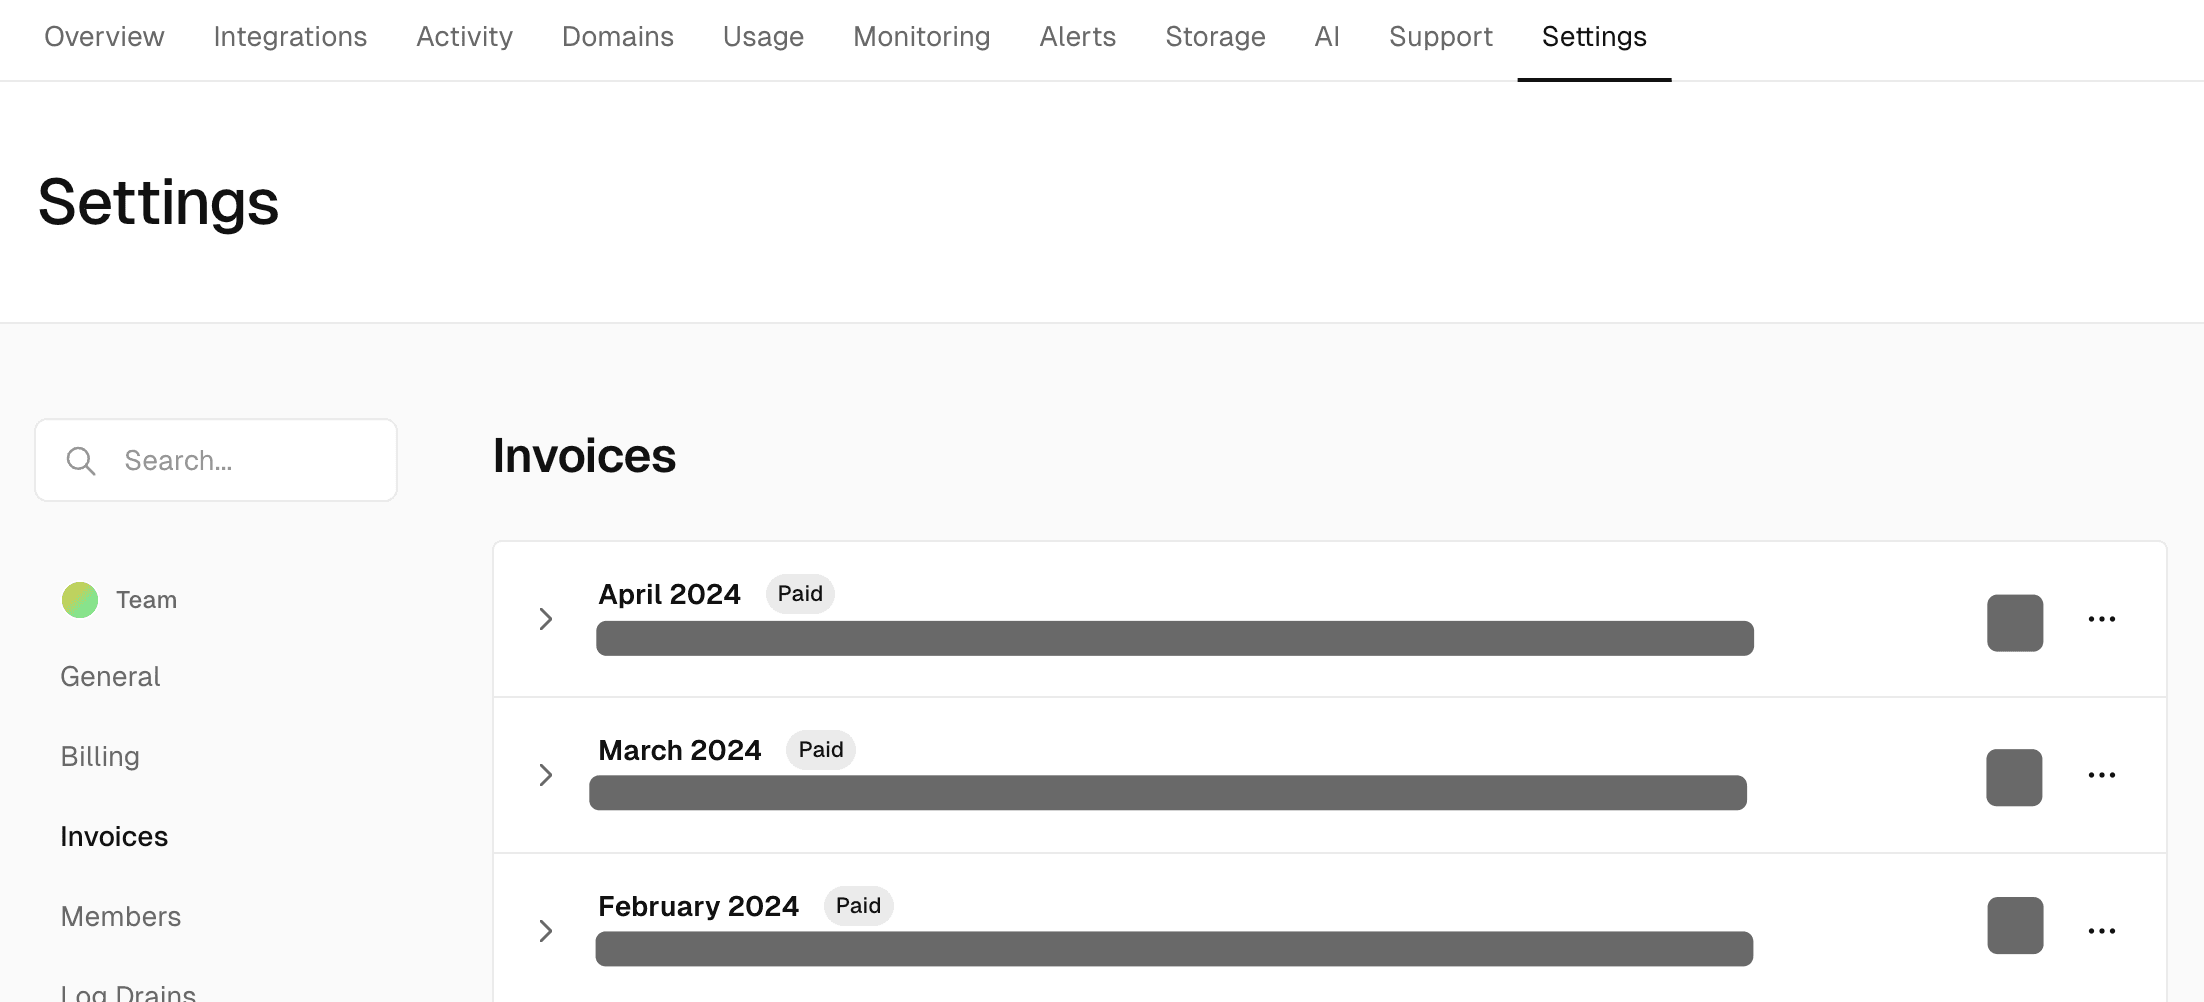Select the Paid badge on April 2024
Screen dimensions: 2204x1002
(x=799, y=593)
